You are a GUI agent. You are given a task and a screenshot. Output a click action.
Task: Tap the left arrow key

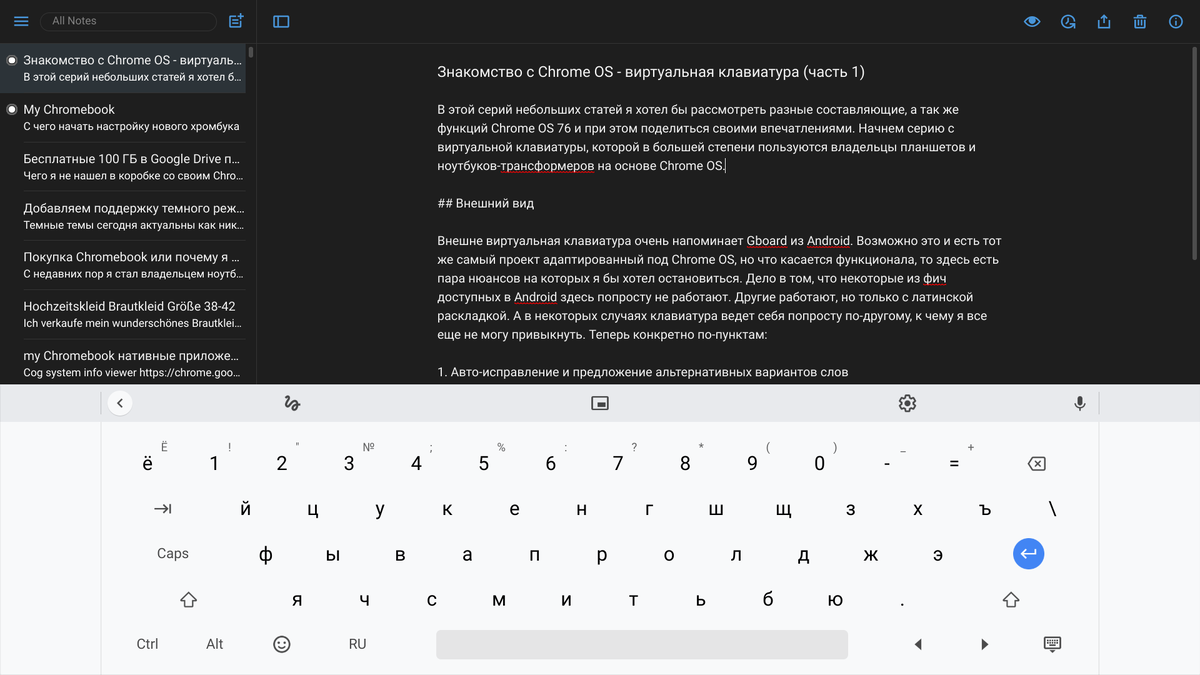918,644
